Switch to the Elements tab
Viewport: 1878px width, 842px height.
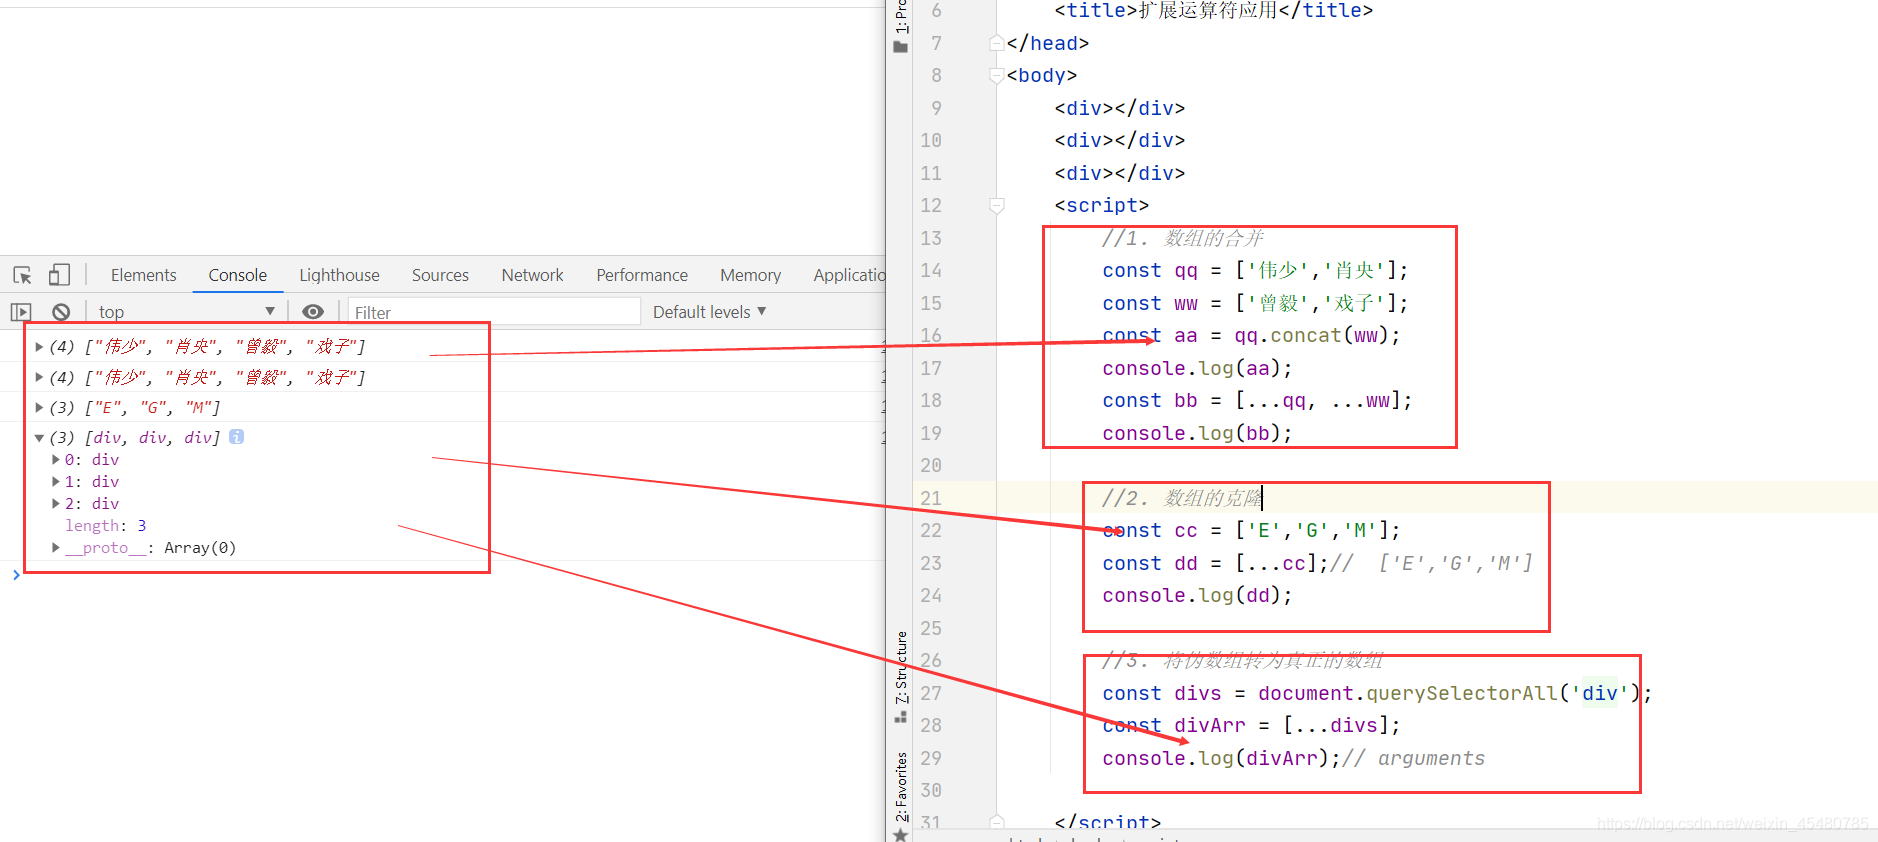(143, 275)
